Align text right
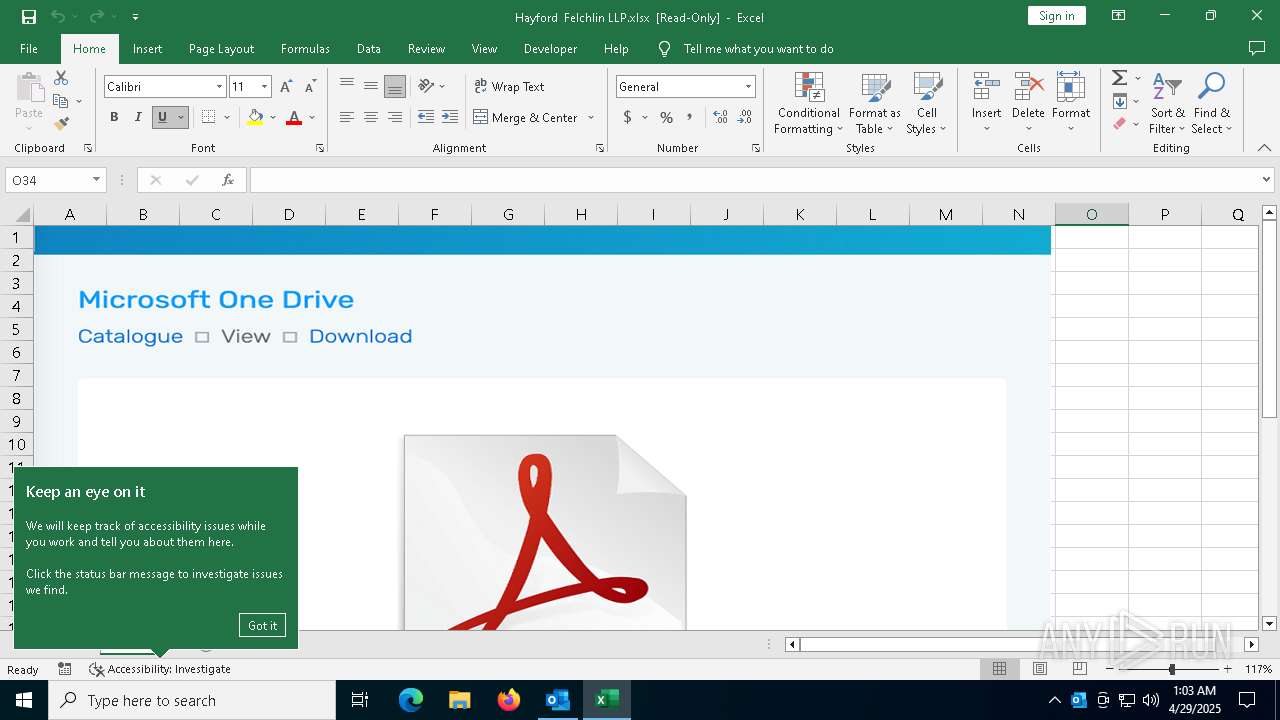The width and height of the screenshot is (1280, 720). [395, 117]
